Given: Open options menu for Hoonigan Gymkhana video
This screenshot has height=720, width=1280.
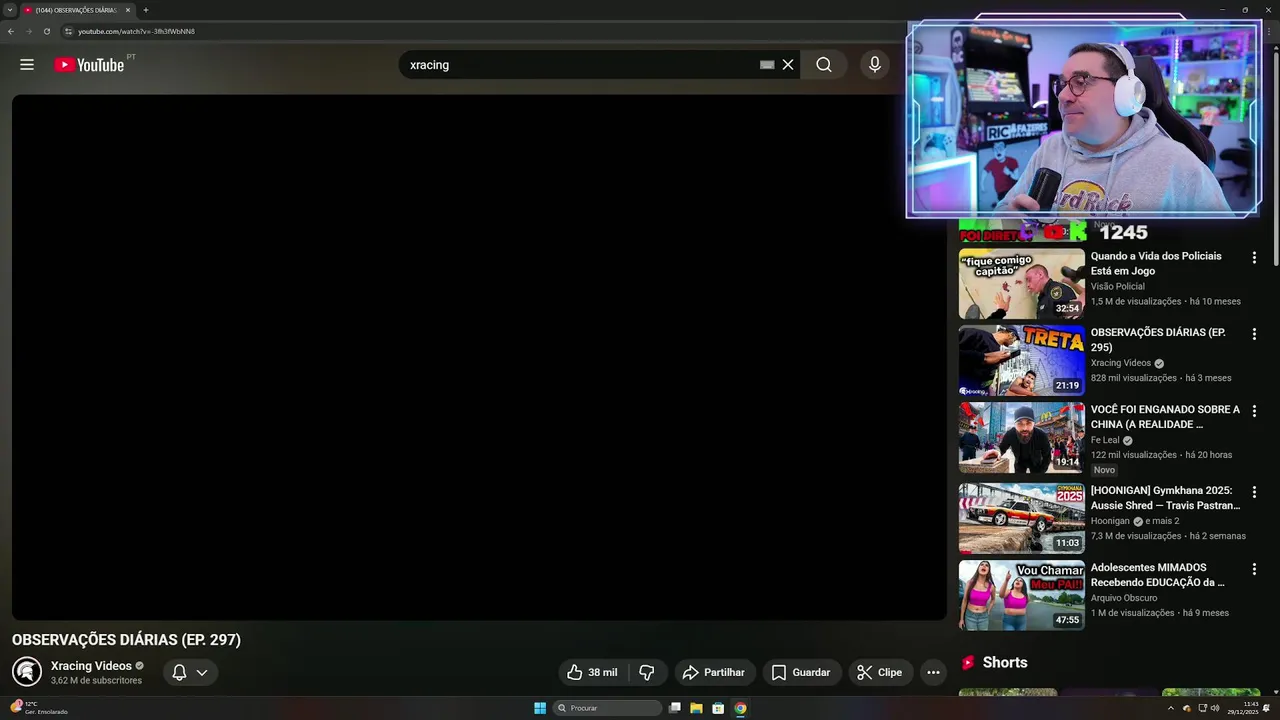Looking at the screenshot, I should (x=1254, y=492).
